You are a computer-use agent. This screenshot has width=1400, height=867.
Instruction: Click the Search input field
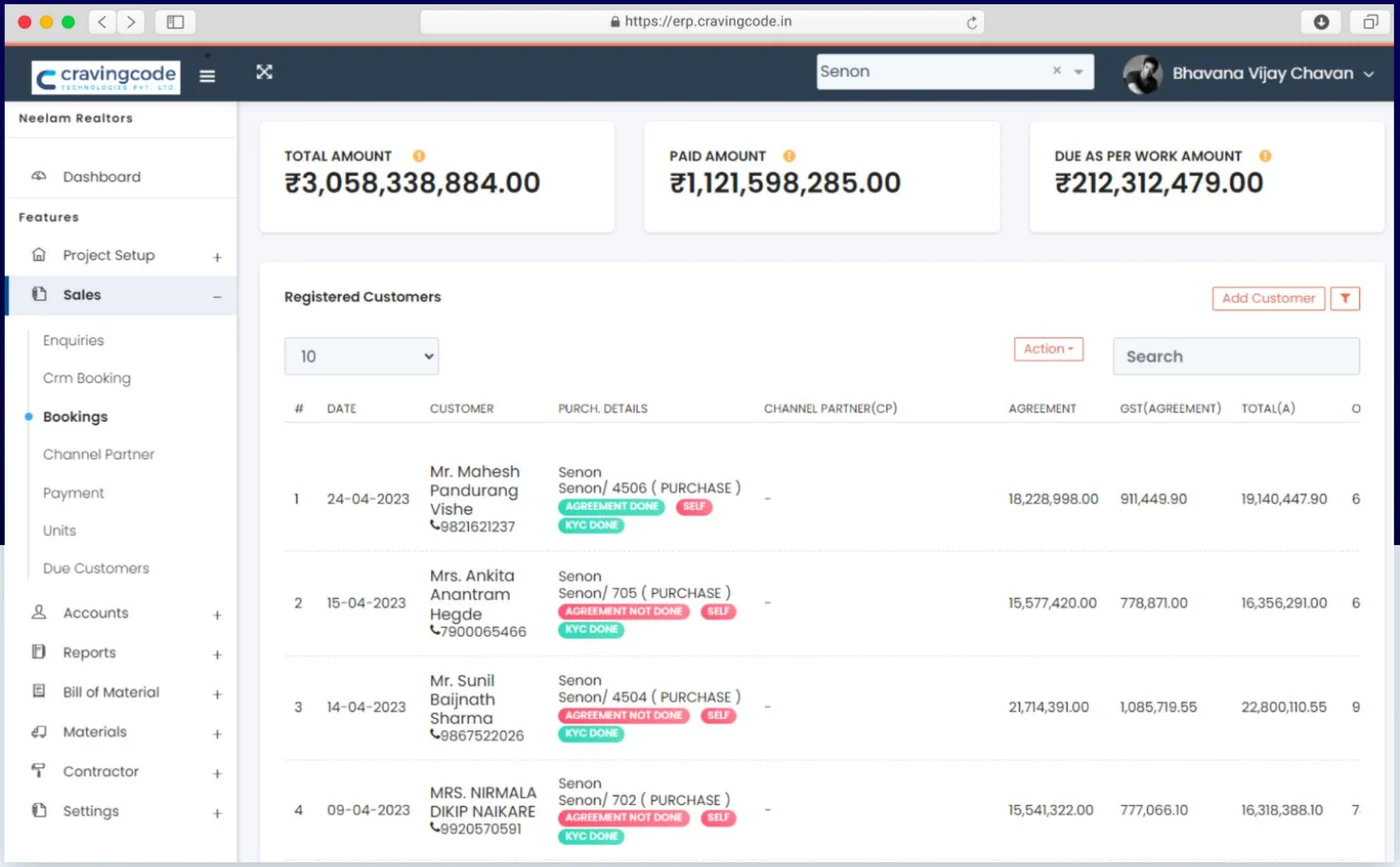click(x=1236, y=356)
